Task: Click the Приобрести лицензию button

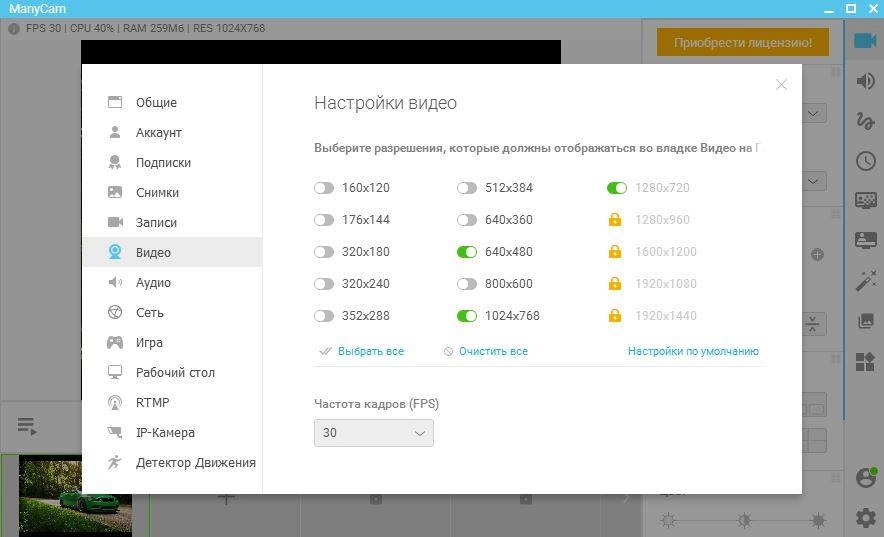Action: [x=742, y=42]
